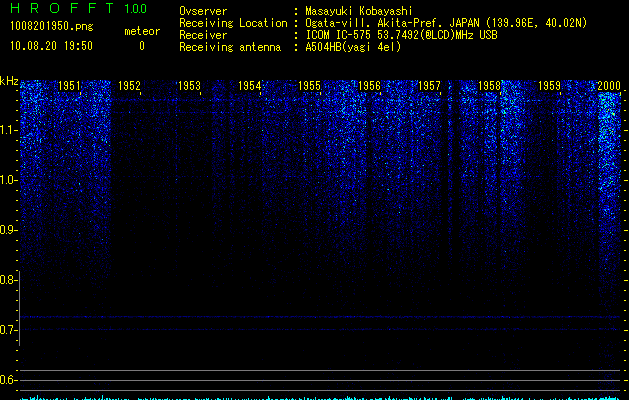
Task: Click the kHz axis unit label
Action: [x=9, y=81]
